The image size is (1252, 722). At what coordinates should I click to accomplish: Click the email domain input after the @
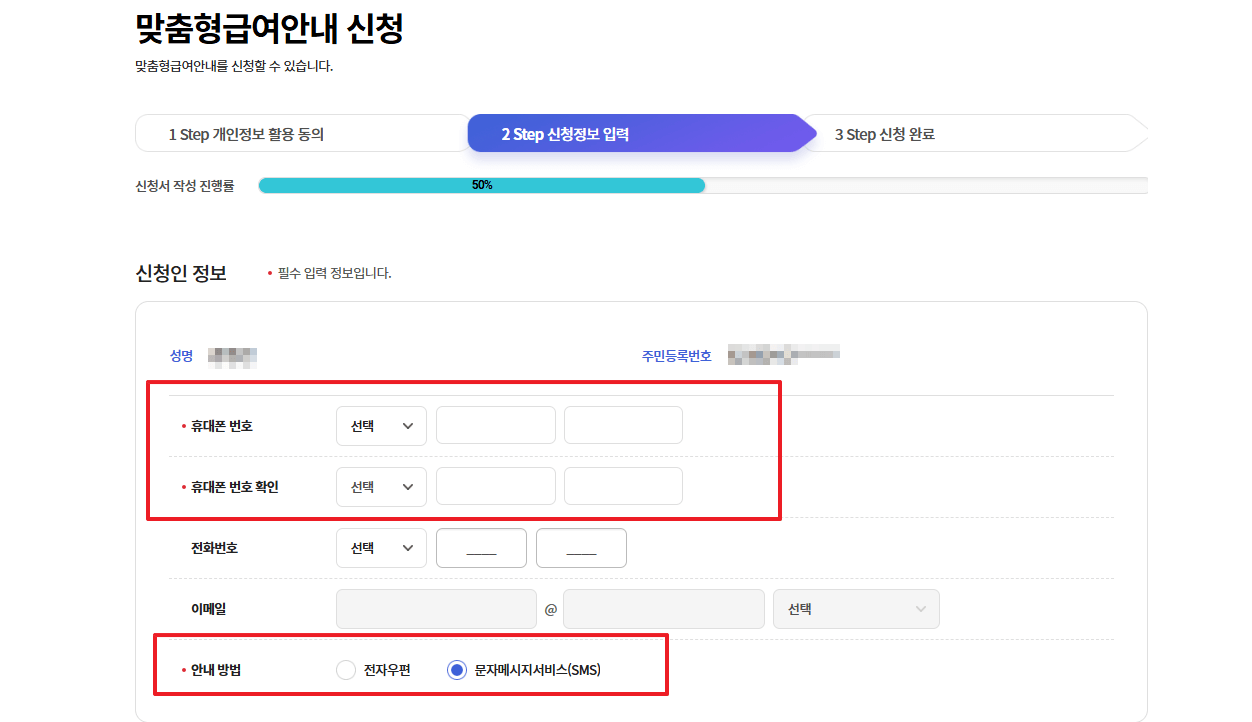tap(663, 608)
